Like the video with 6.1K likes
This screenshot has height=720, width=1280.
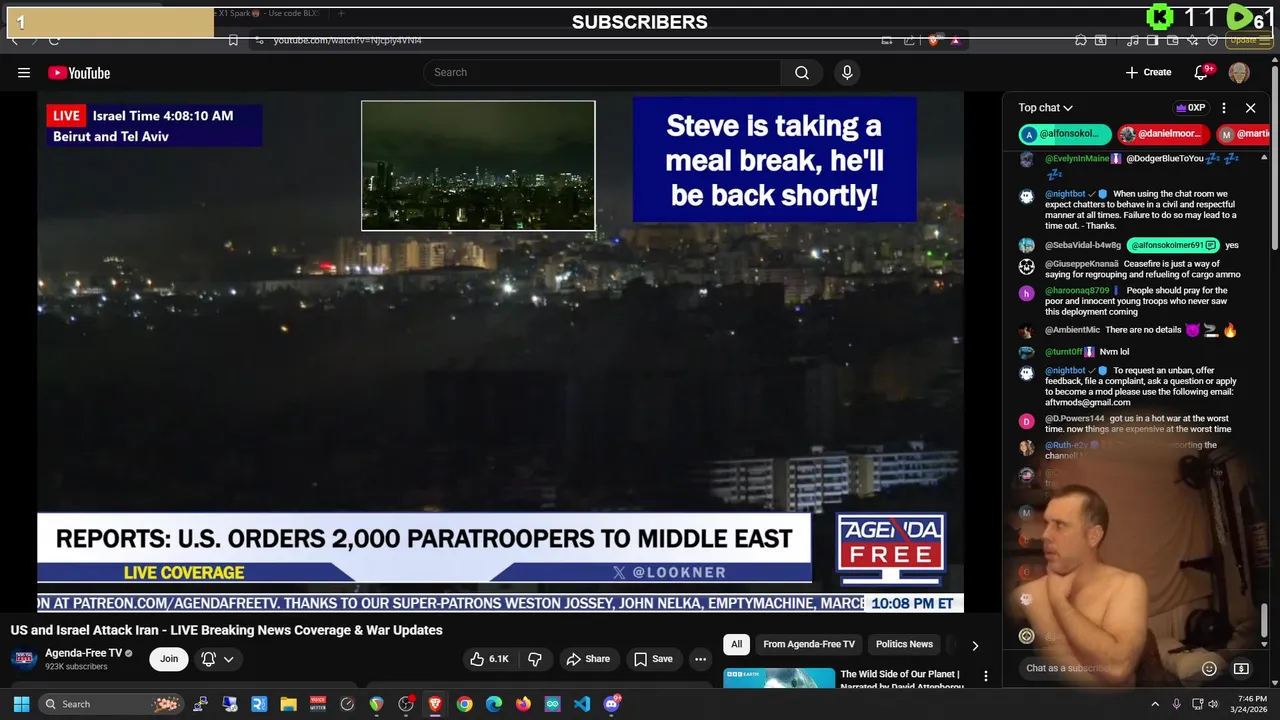pyautogui.click(x=490, y=659)
